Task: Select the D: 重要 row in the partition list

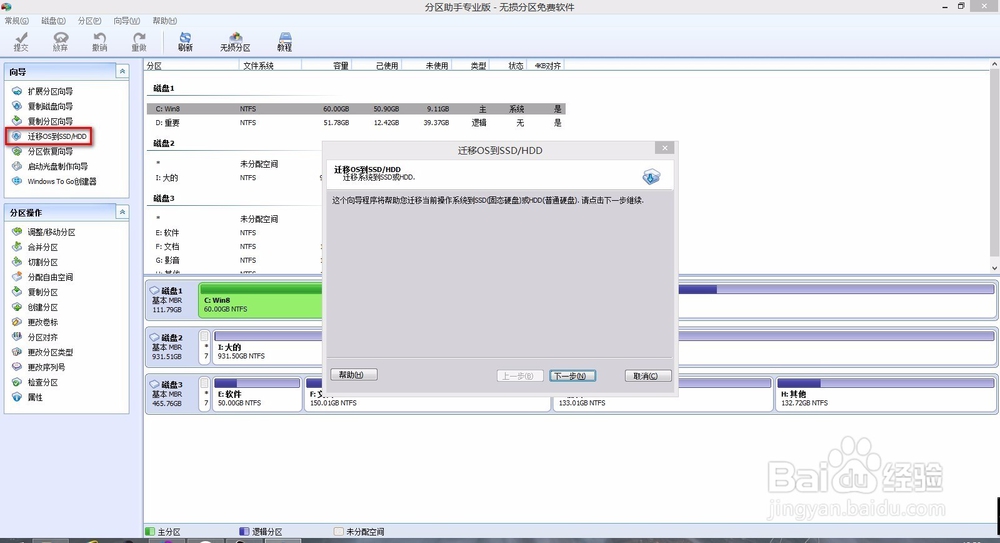Action: pos(356,123)
